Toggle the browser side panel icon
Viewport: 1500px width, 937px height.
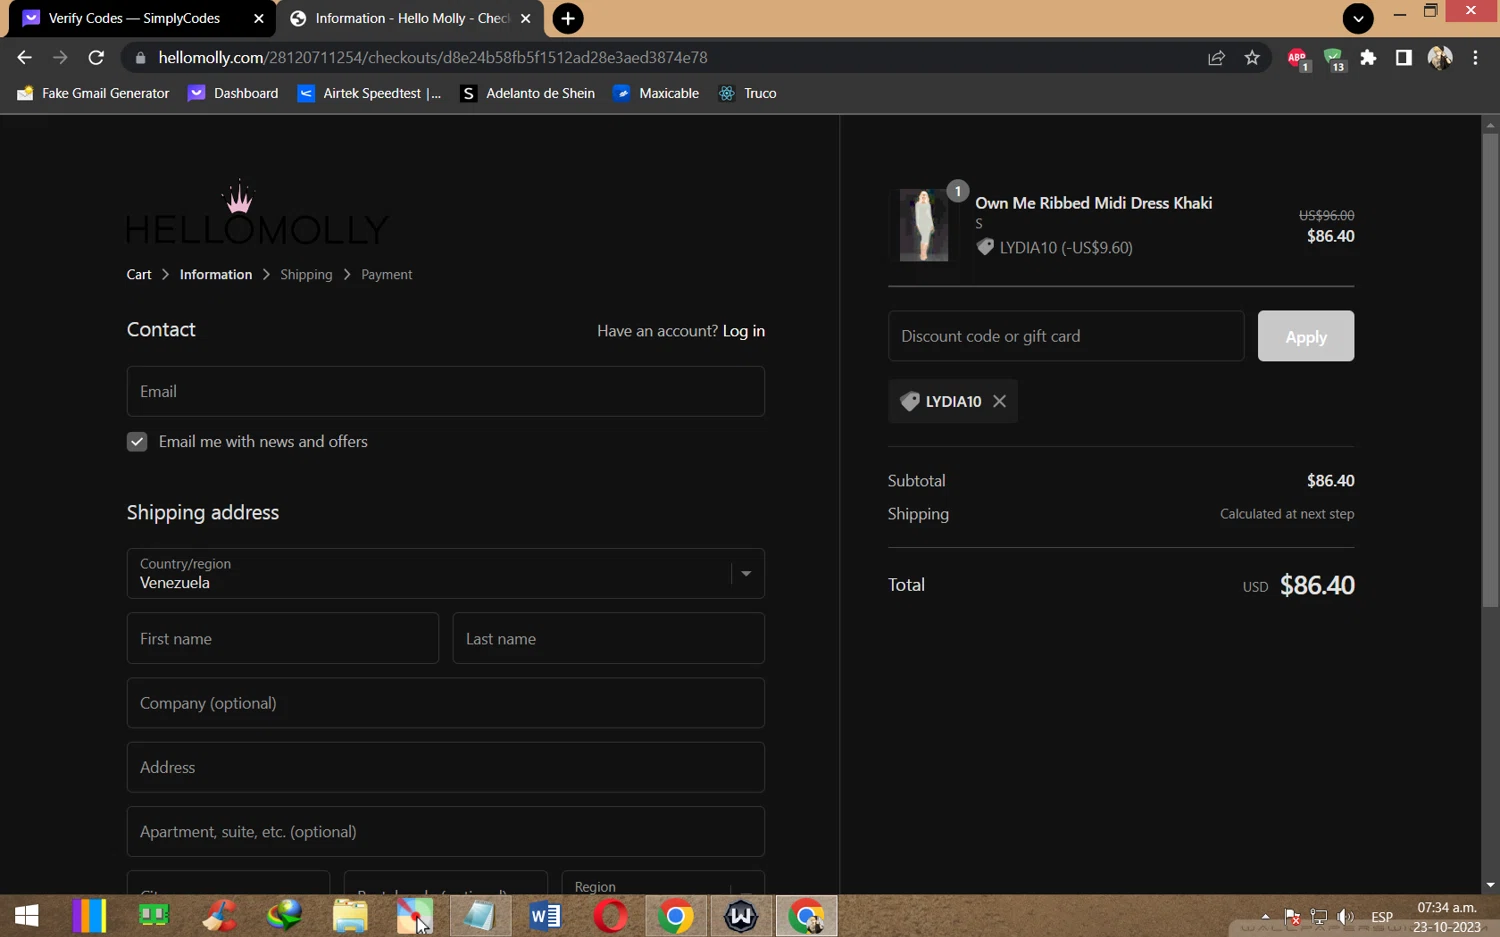(x=1404, y=58)
